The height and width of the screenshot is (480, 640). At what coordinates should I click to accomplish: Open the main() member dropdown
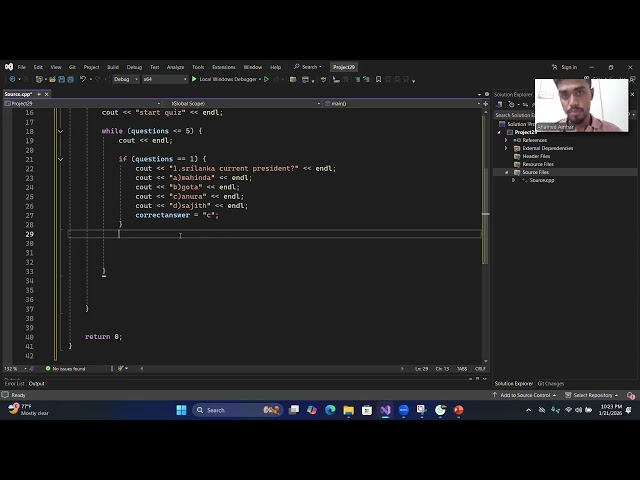pos(402,104)
